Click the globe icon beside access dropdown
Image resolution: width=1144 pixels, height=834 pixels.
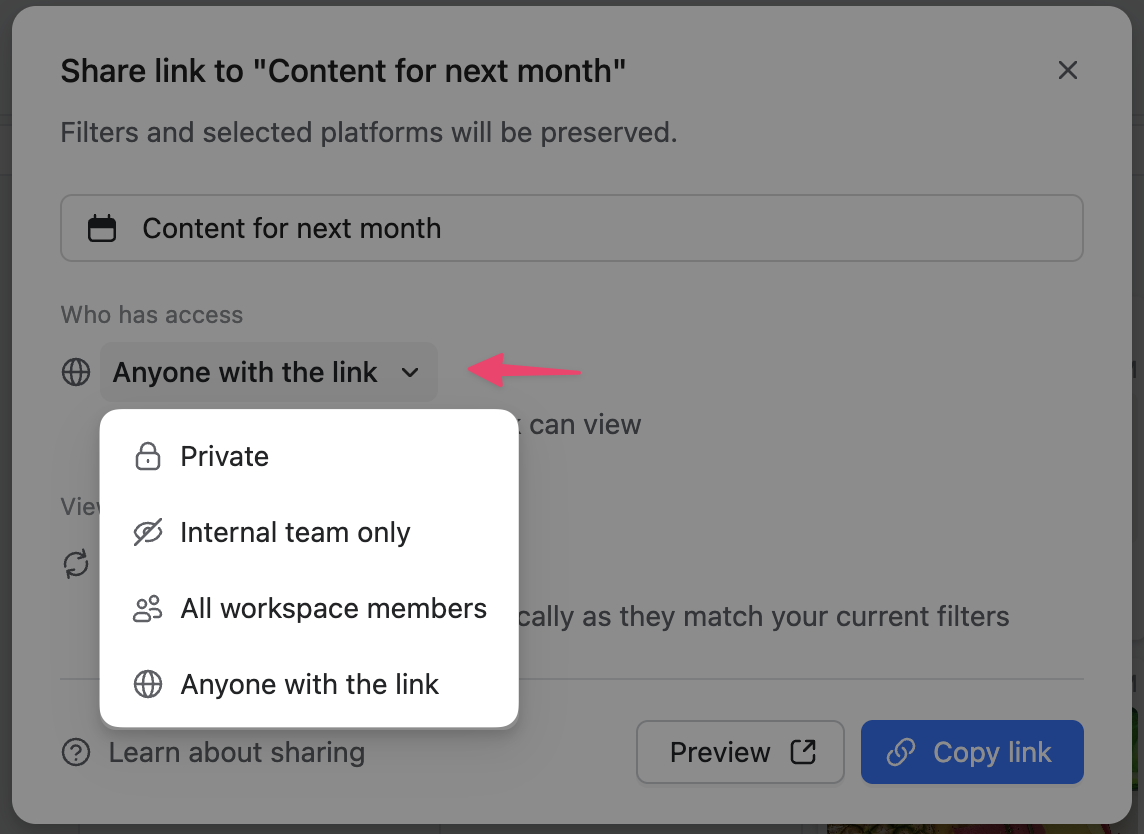coord(76,373)
